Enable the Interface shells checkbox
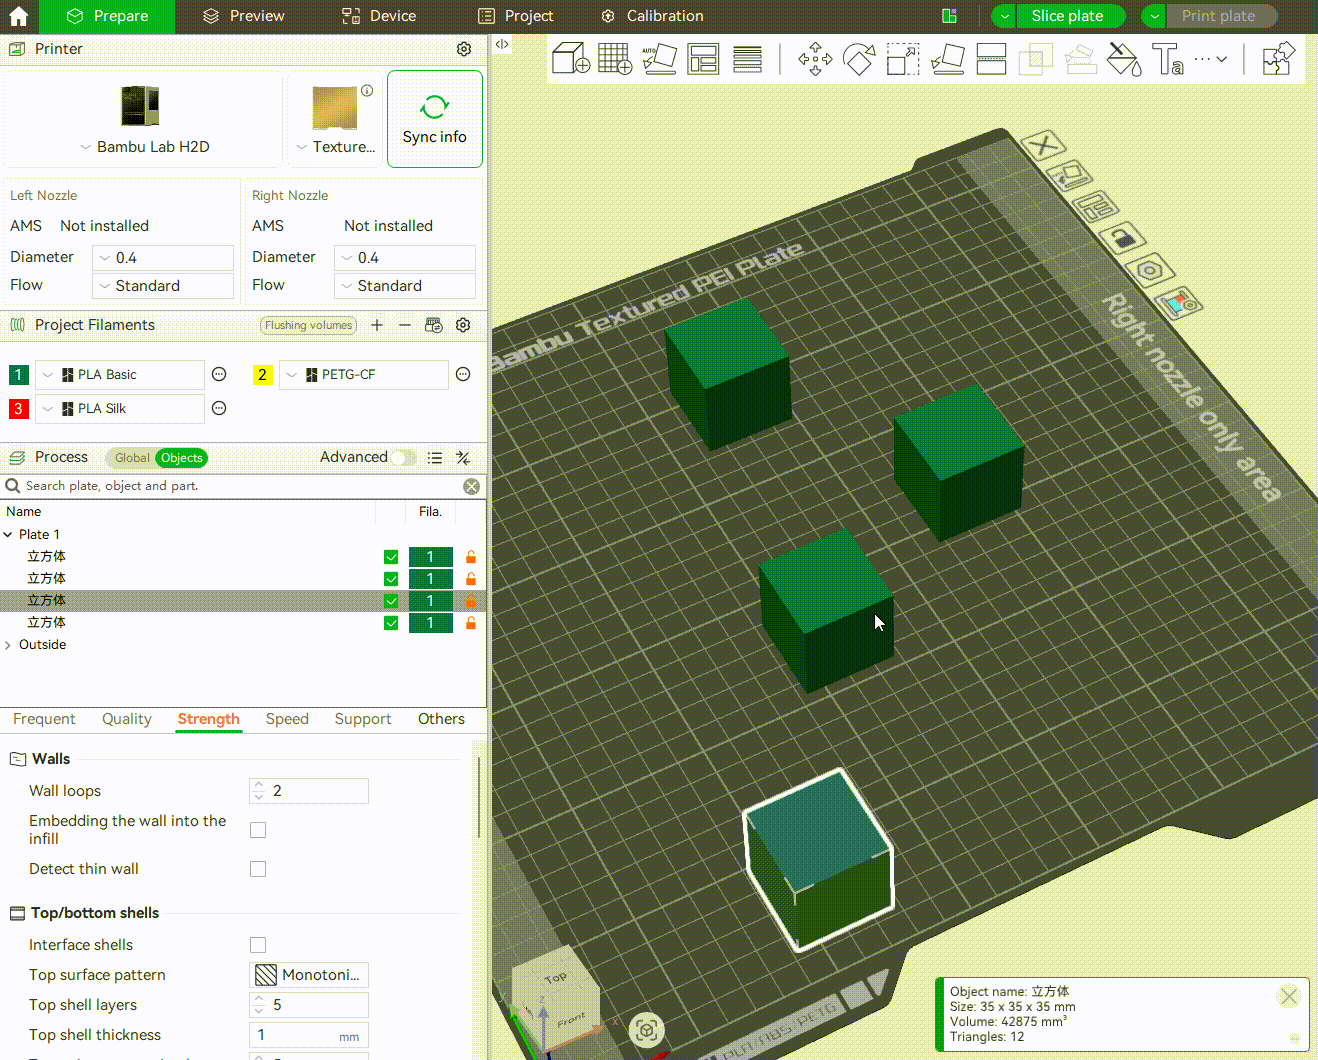This screenshot has height=1060, width=1318. tap(258, 945)
